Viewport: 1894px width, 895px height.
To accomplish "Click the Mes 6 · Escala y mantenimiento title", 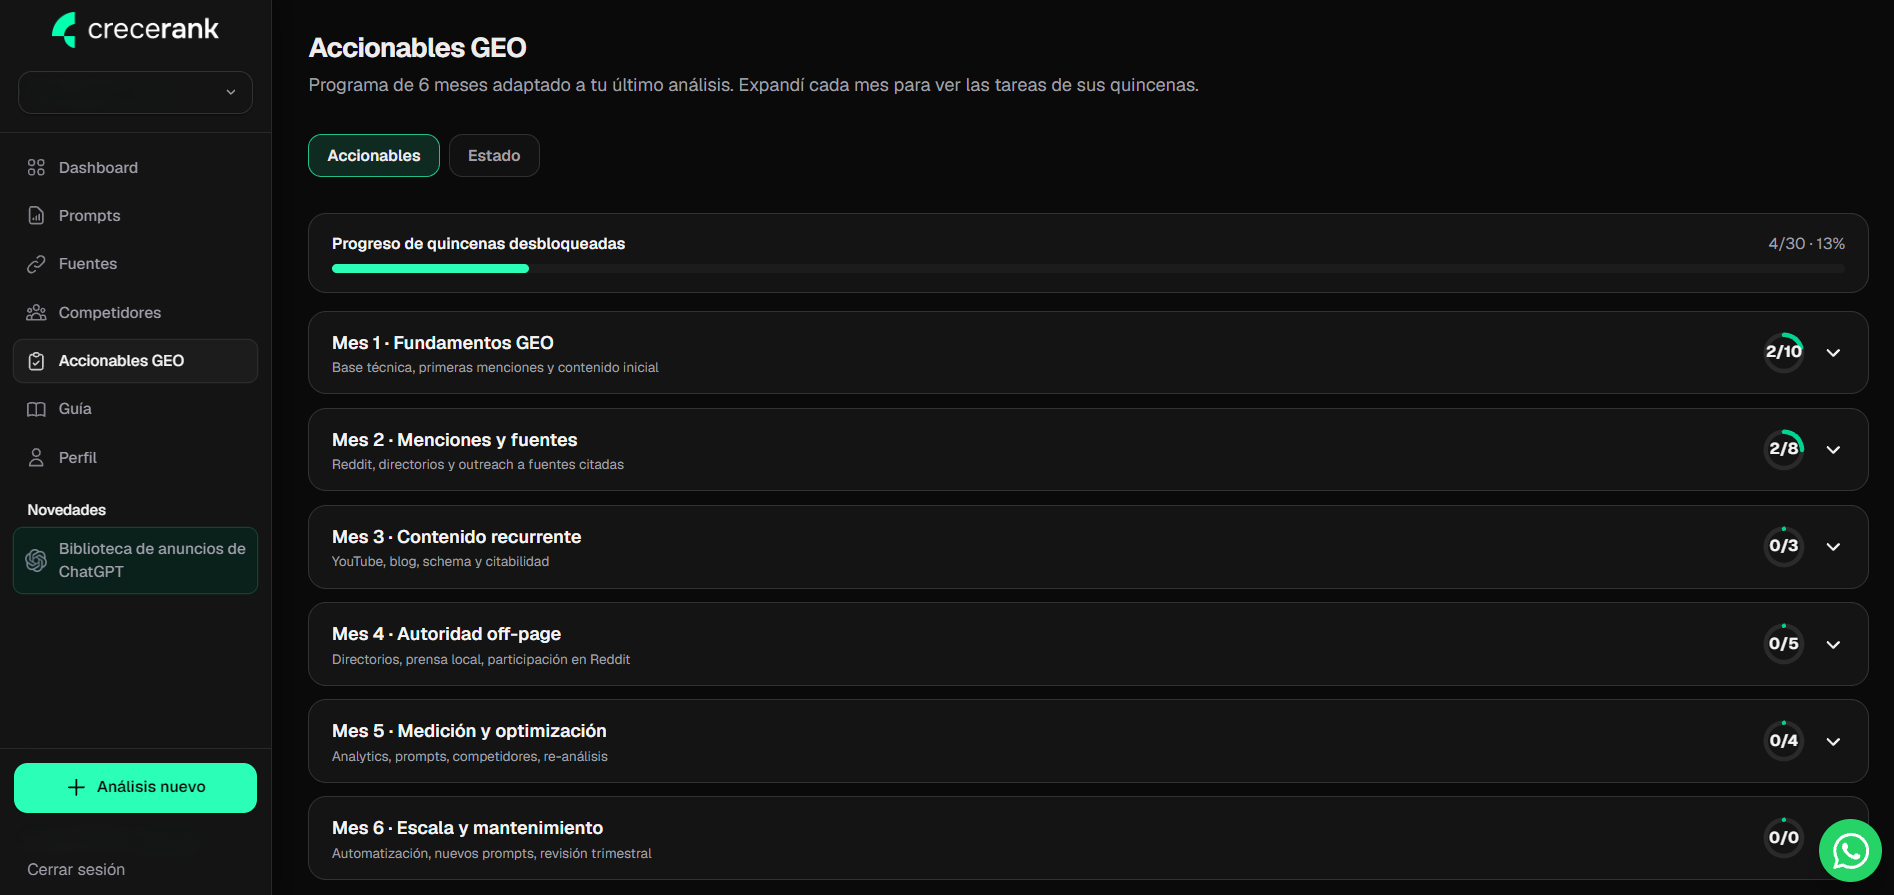I will tap(468, 828).
